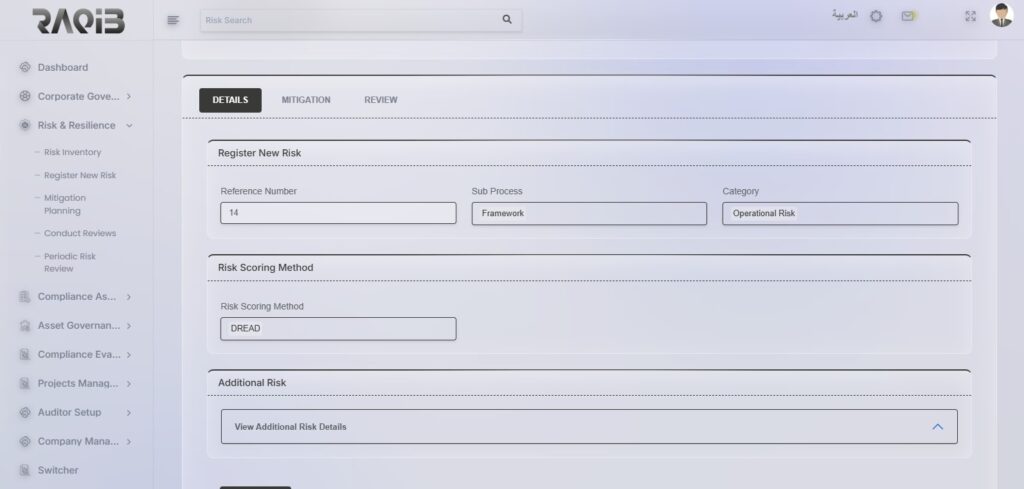
Task: Switch language to العربية
Action: coord(845,16)
